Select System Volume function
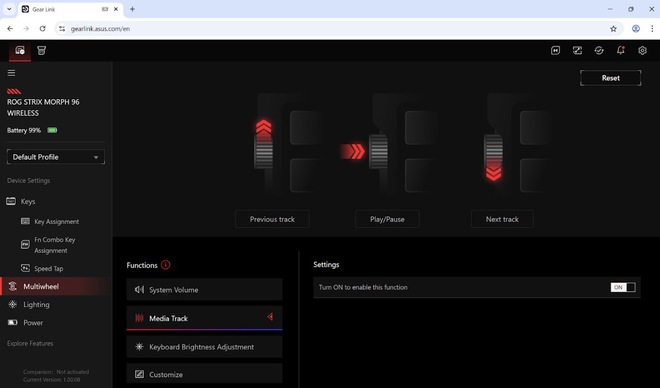Image resolution: width=660 pixels, height=388 pixels. (x=204, y=290)
